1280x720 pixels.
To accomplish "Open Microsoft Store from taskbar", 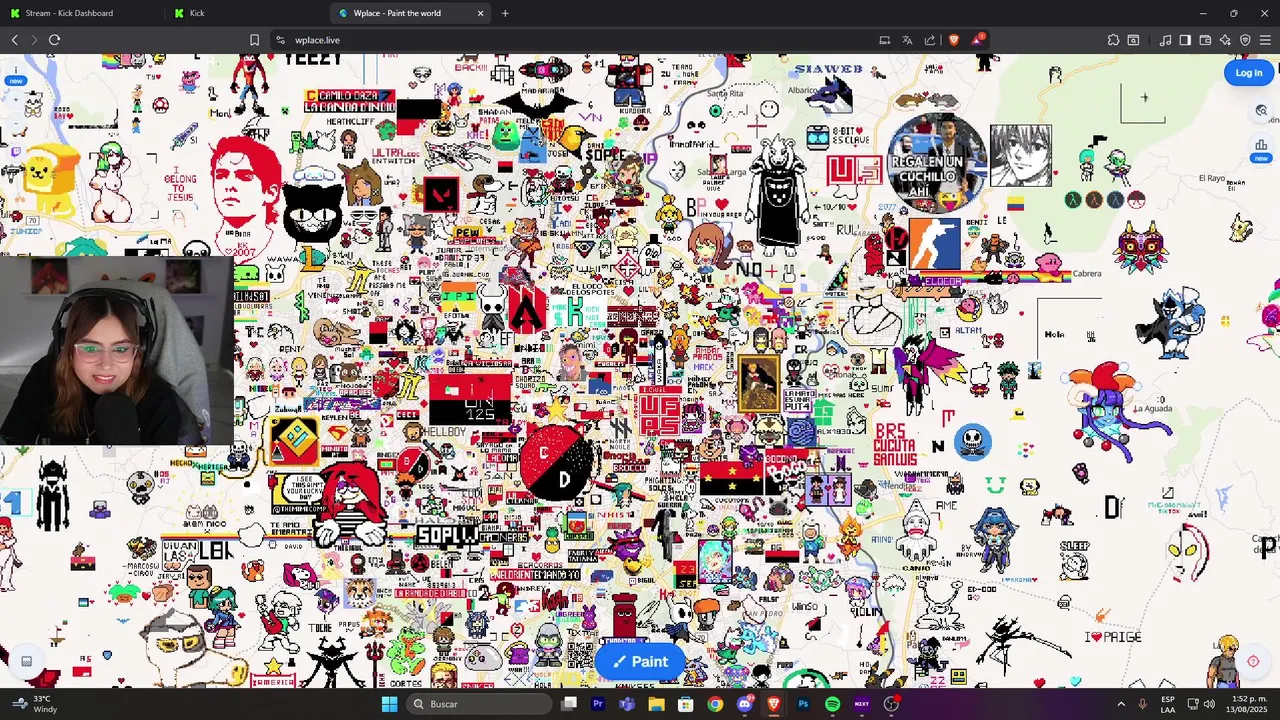I will point(686,704).
